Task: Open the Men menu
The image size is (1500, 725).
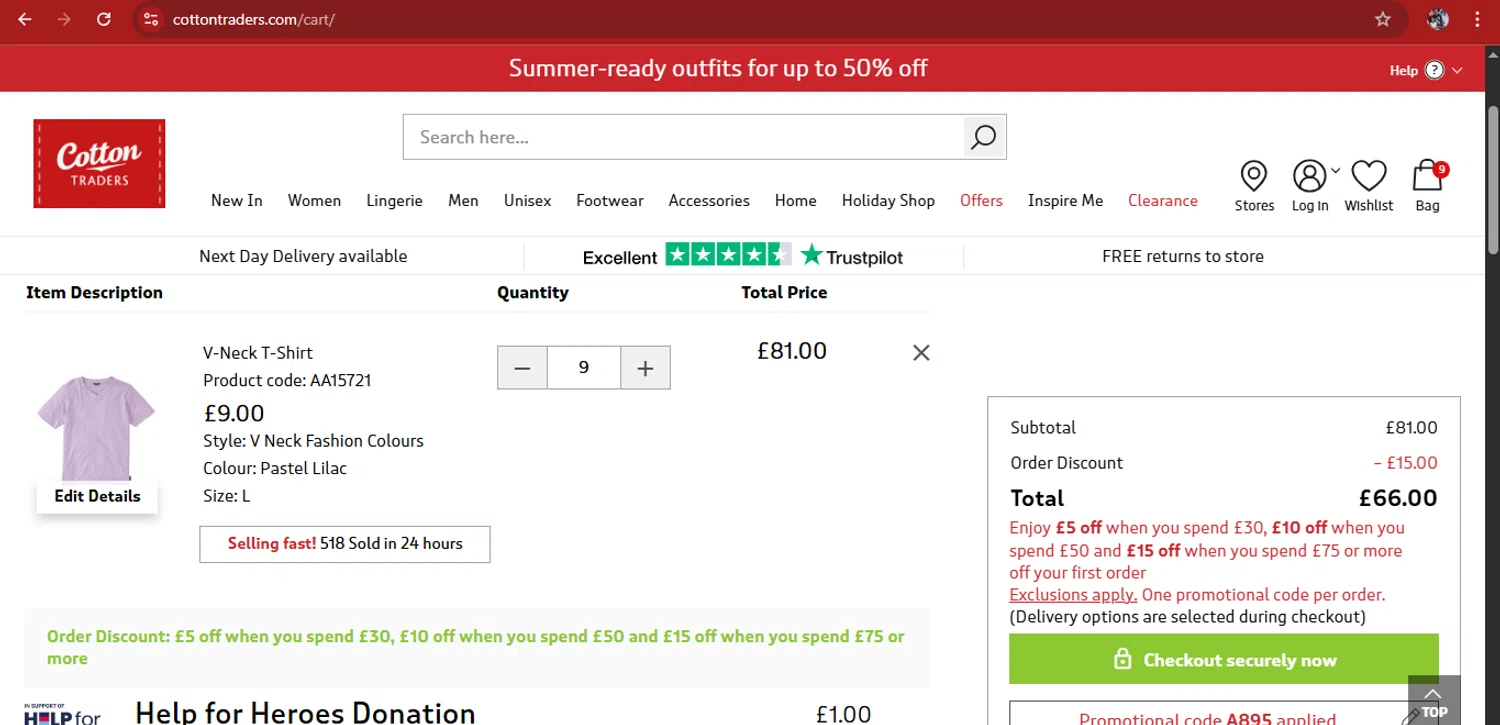Action: (x=463, y=200)
